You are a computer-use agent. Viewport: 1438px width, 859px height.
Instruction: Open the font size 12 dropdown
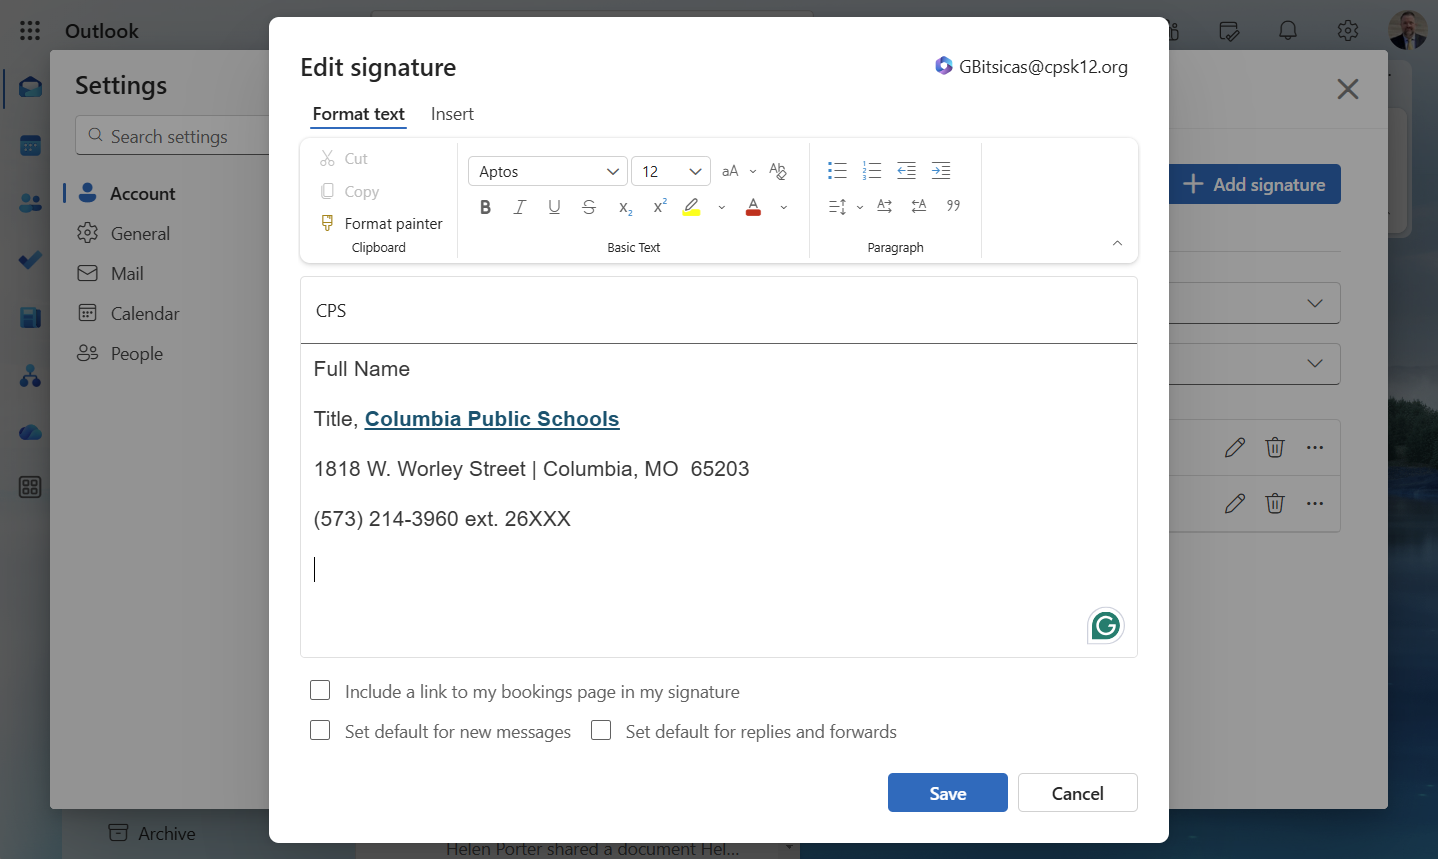tap(671, 171)
